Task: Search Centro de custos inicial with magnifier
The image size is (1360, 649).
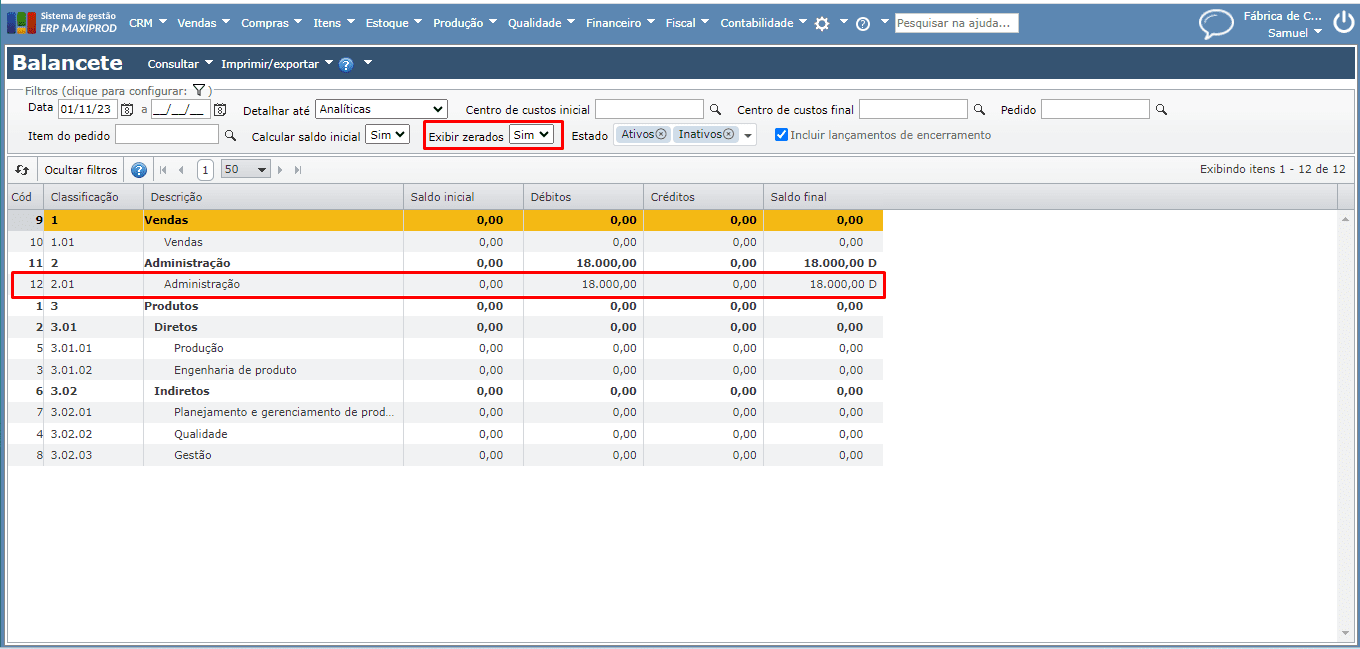Action: pyautogui.click(x=715, y=109)
